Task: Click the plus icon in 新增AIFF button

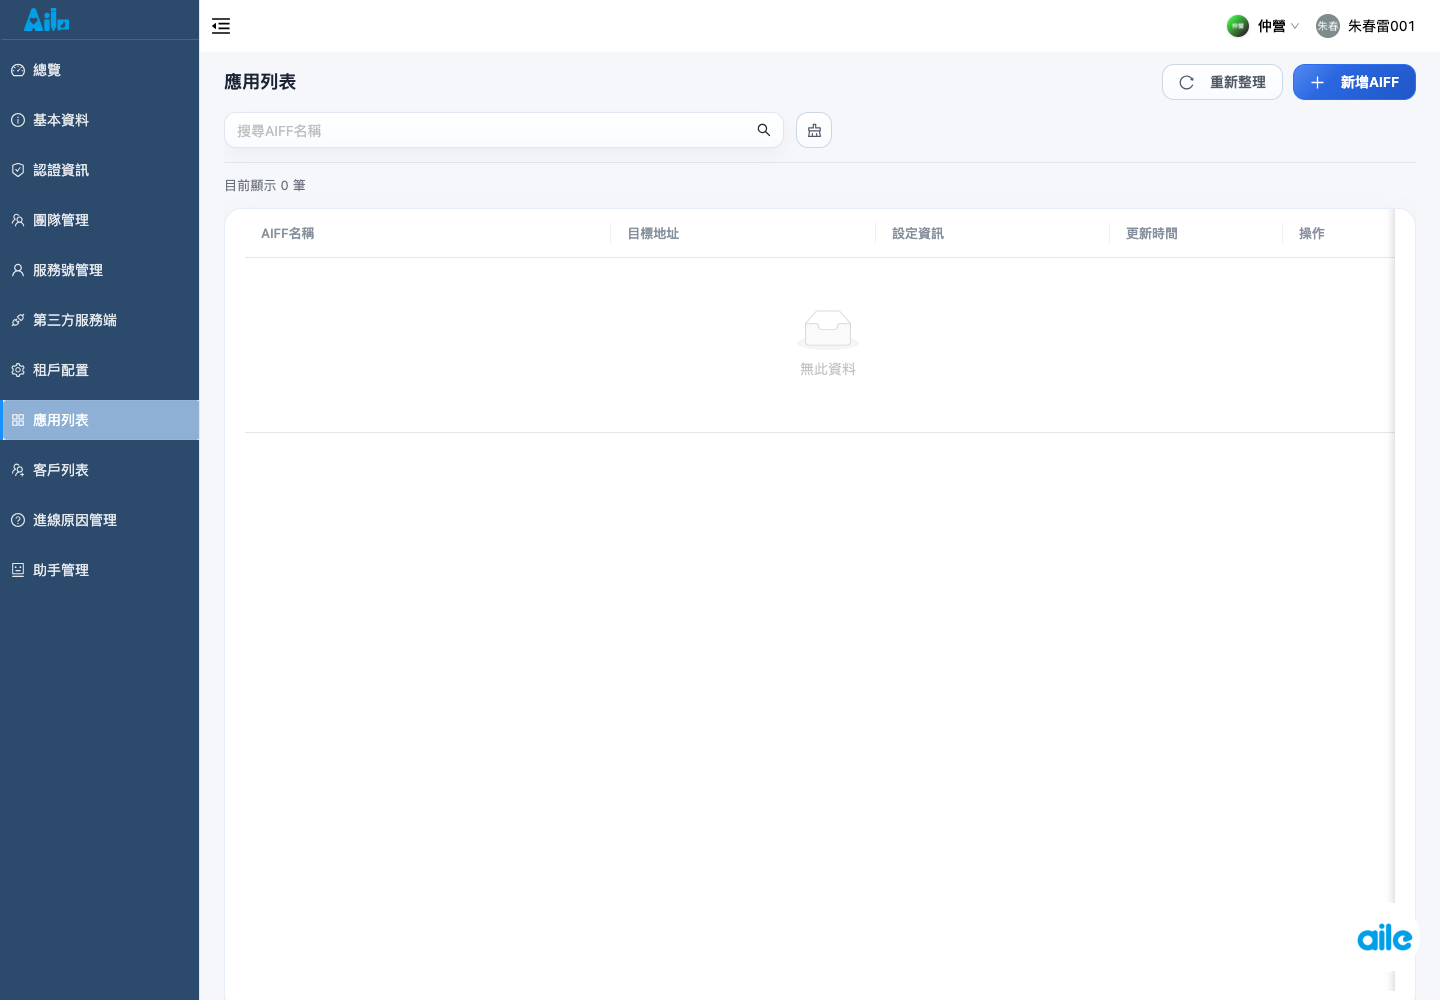Action: click(1318, 82)
